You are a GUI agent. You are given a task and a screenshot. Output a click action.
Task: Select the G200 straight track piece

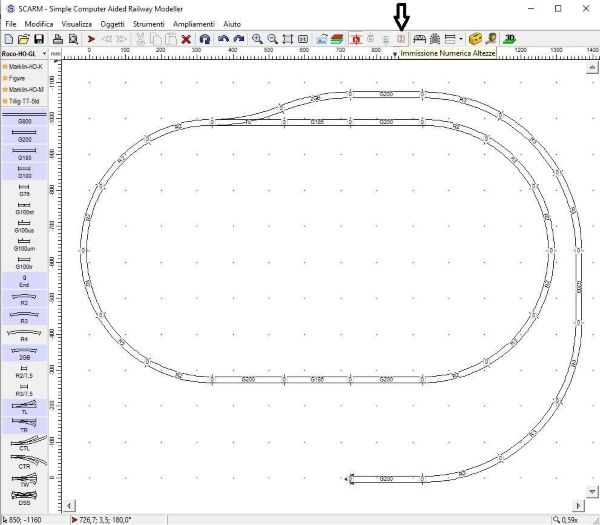[x=24, y=135]
